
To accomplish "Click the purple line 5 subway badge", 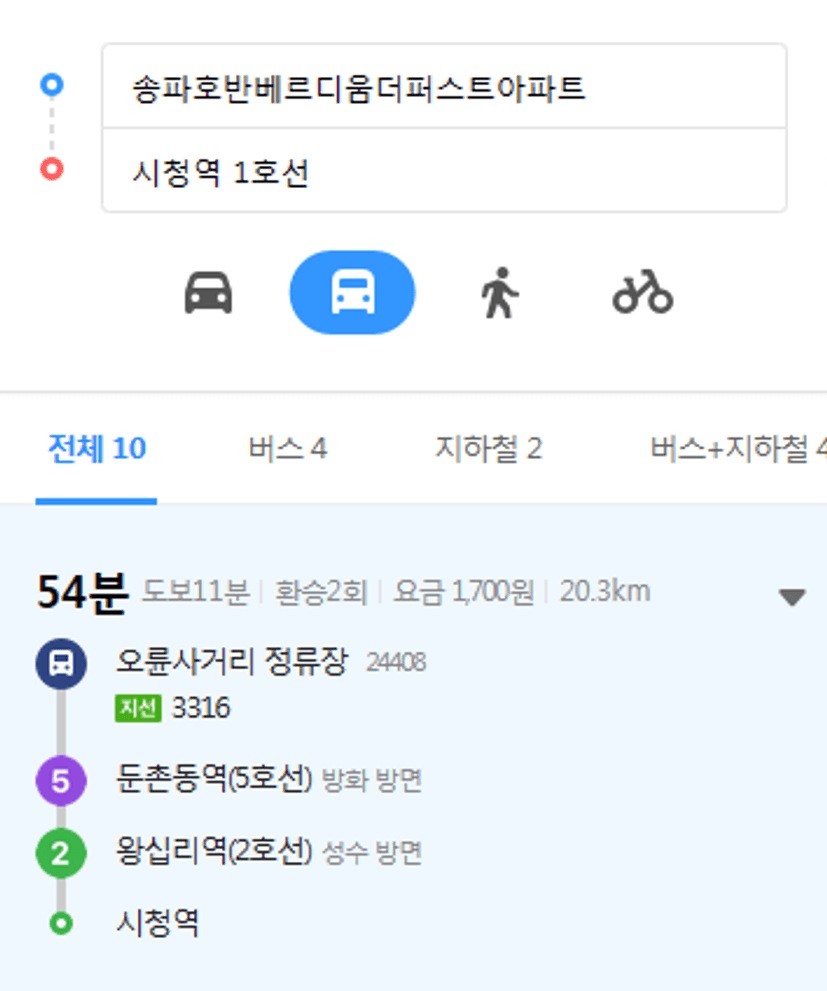I will (x=61, y=781).
